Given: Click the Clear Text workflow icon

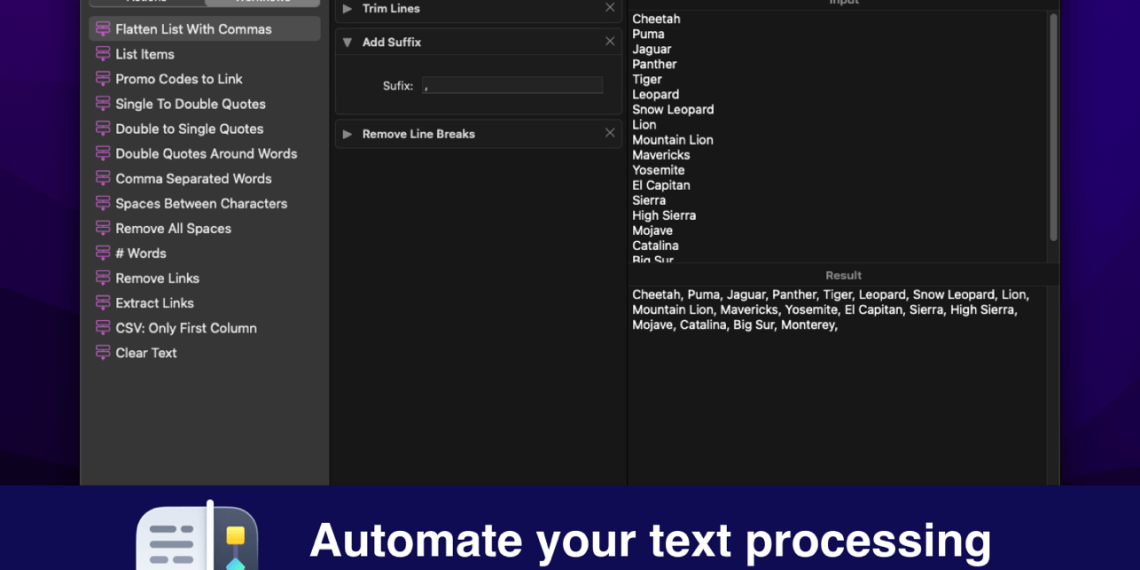Looking at the screenshot, I should 102,353.
